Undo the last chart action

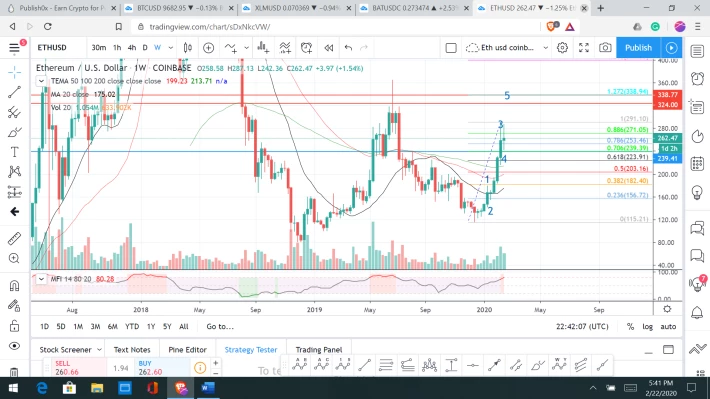(348, 48)
